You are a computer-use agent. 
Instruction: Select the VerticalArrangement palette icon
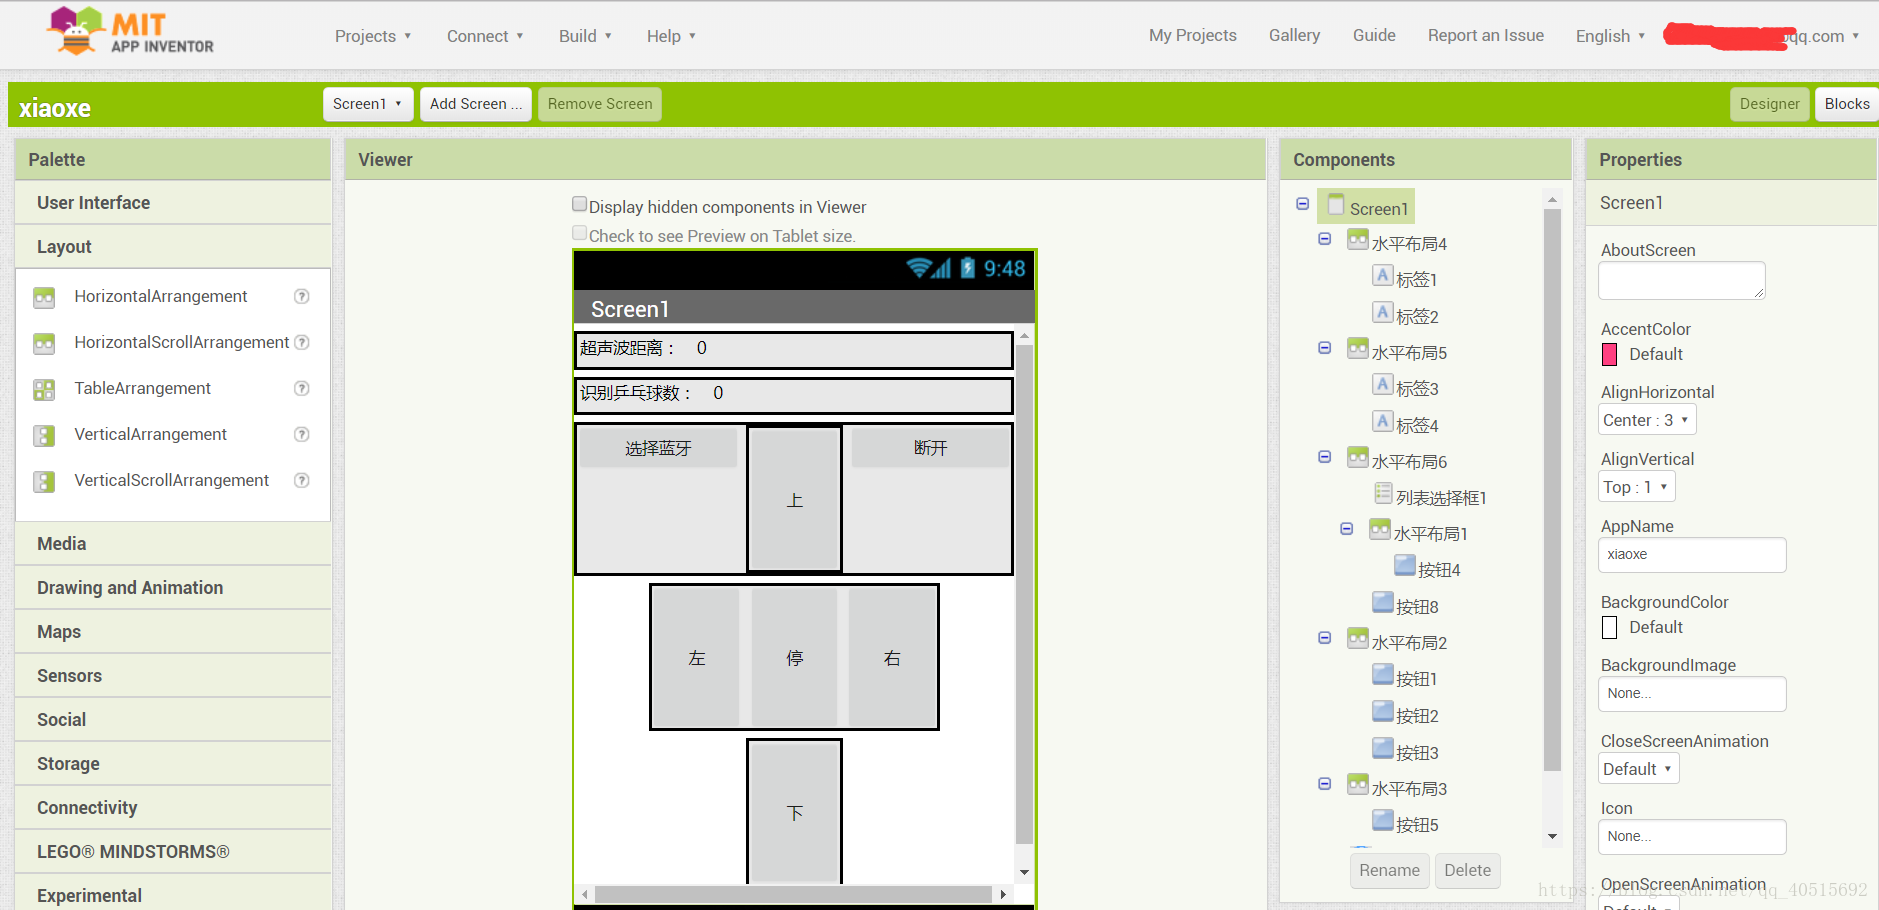pyautogui.click(x=44, y=434)
